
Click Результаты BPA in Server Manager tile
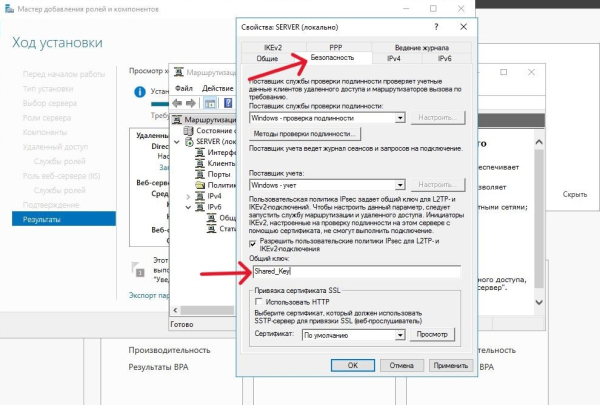coord(158,367)
